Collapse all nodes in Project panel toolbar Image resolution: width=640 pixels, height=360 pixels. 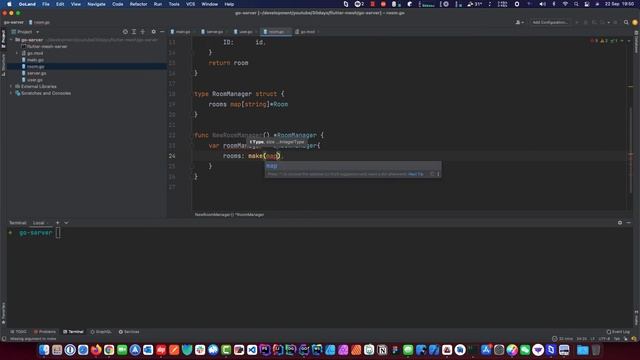pos(142,32)
